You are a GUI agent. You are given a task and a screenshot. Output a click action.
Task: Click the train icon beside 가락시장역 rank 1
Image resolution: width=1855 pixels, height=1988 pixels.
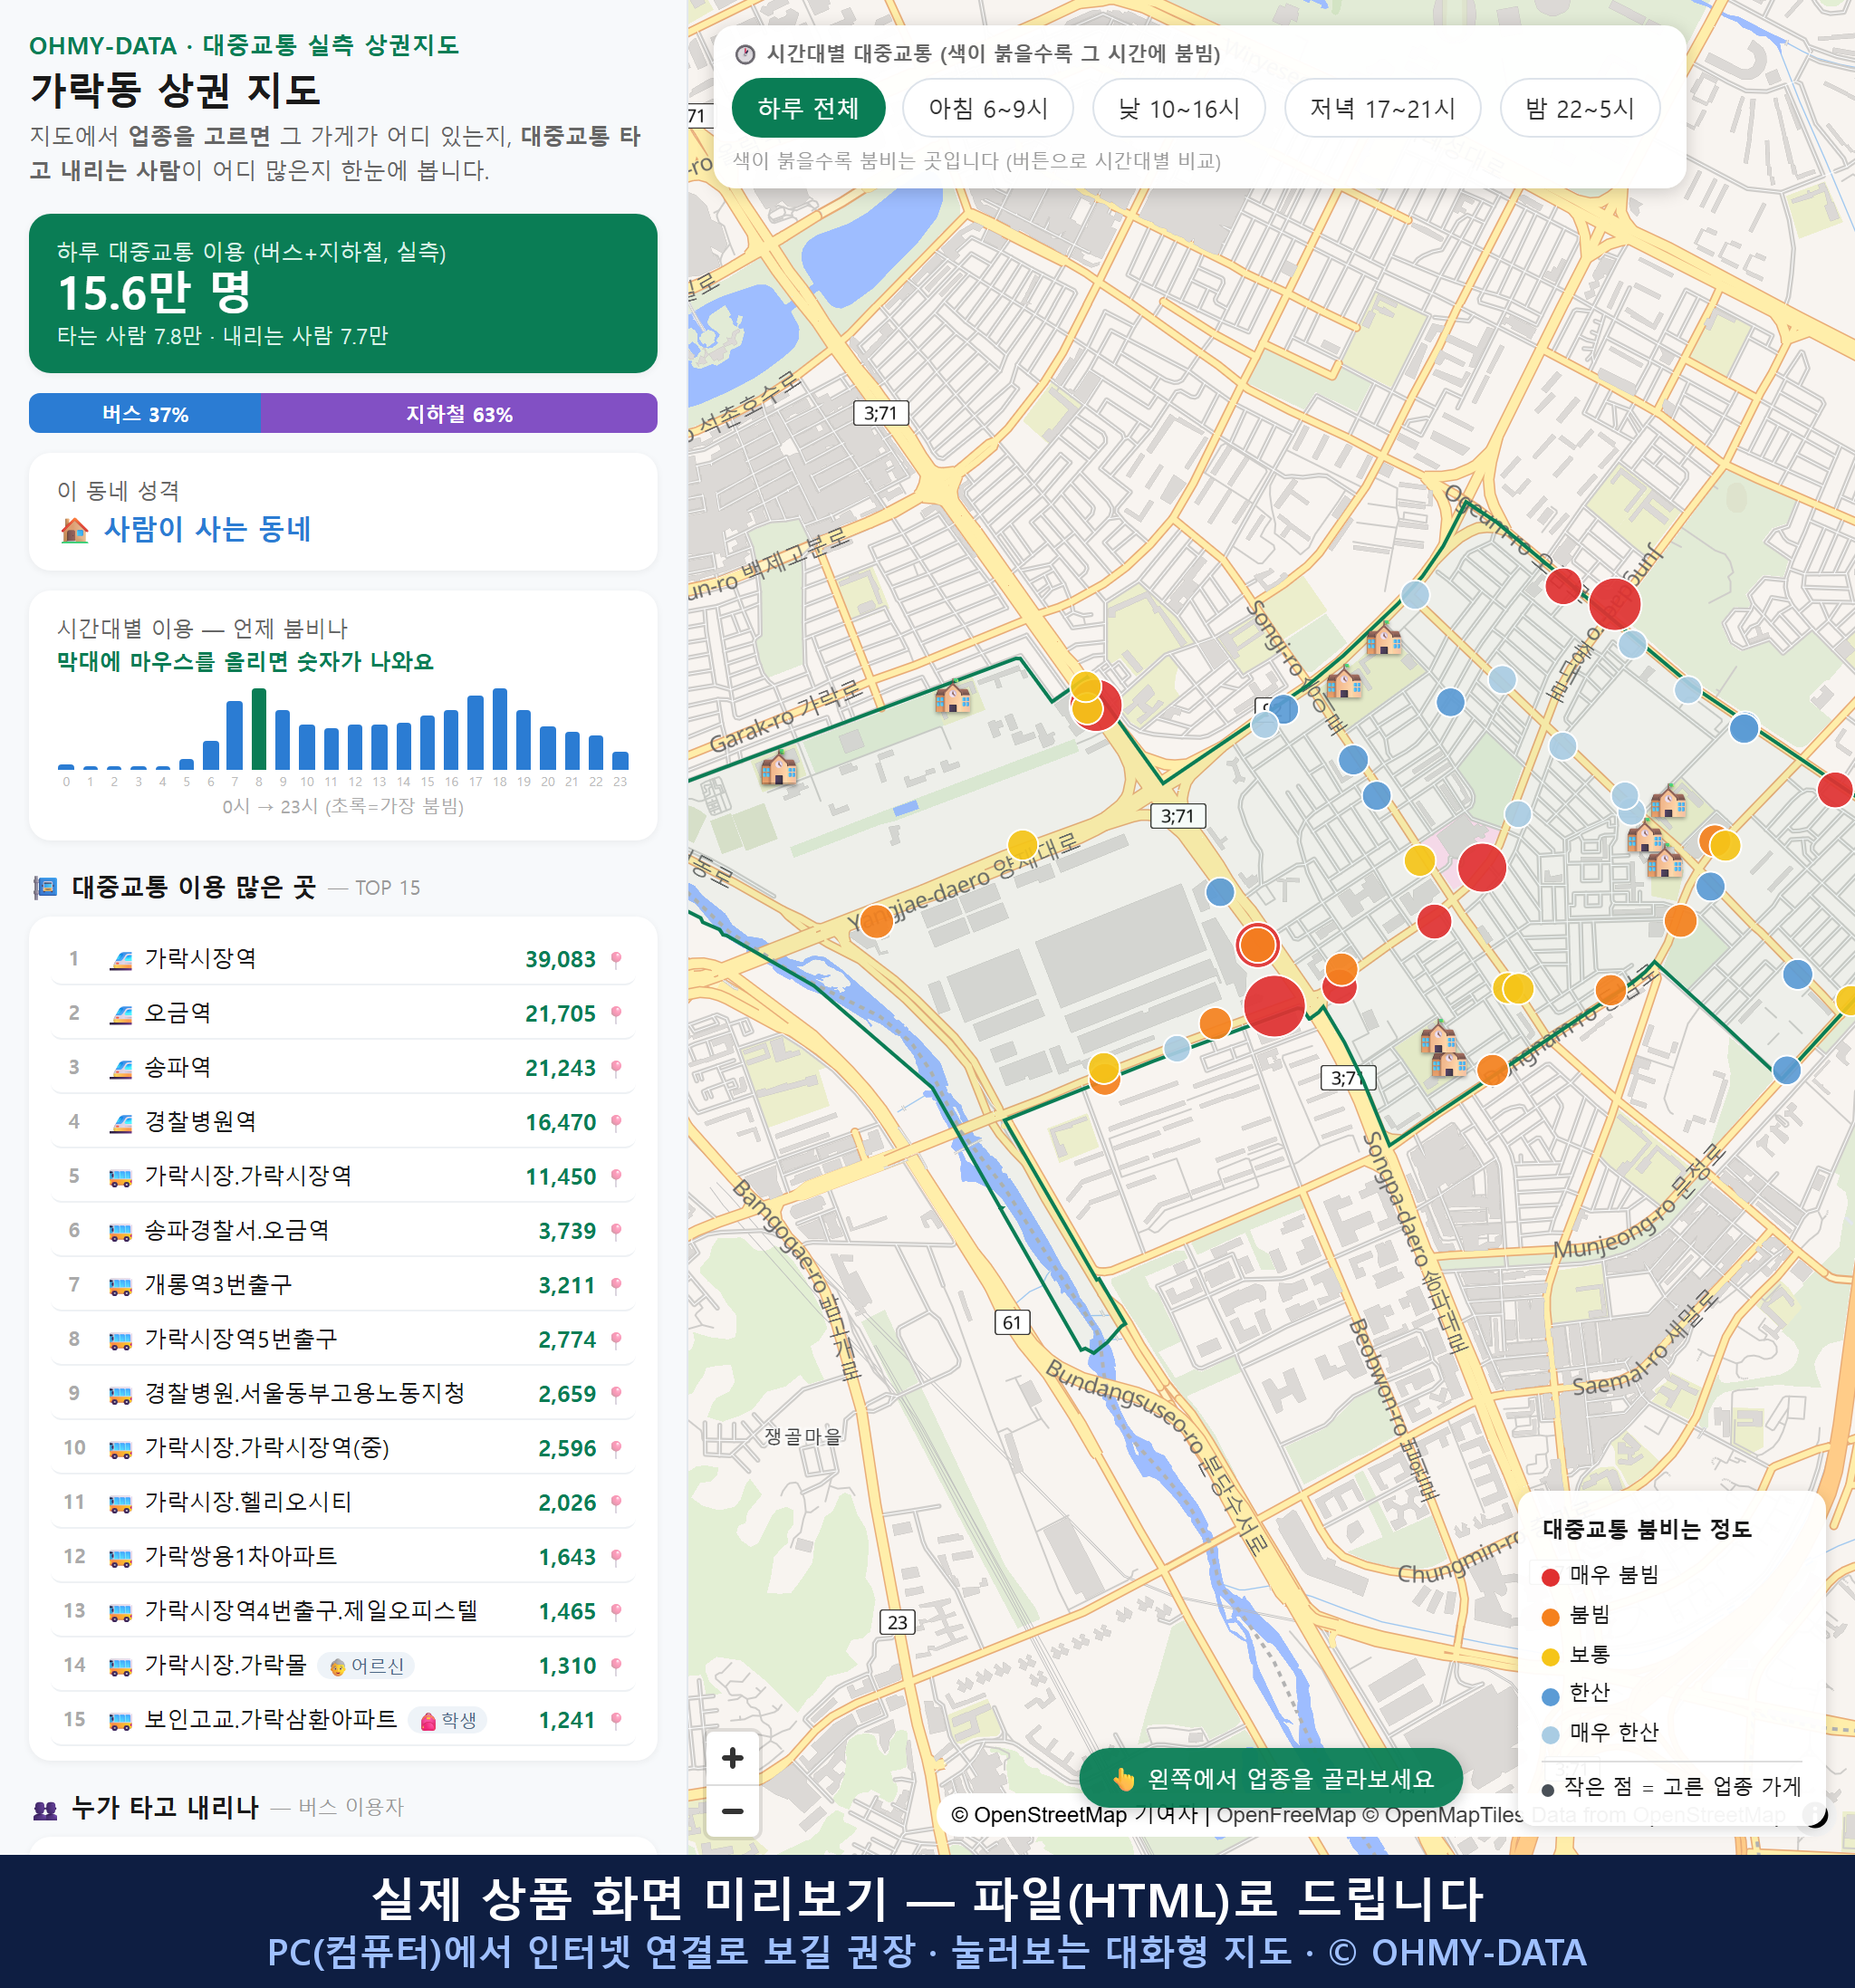point(121,959)
